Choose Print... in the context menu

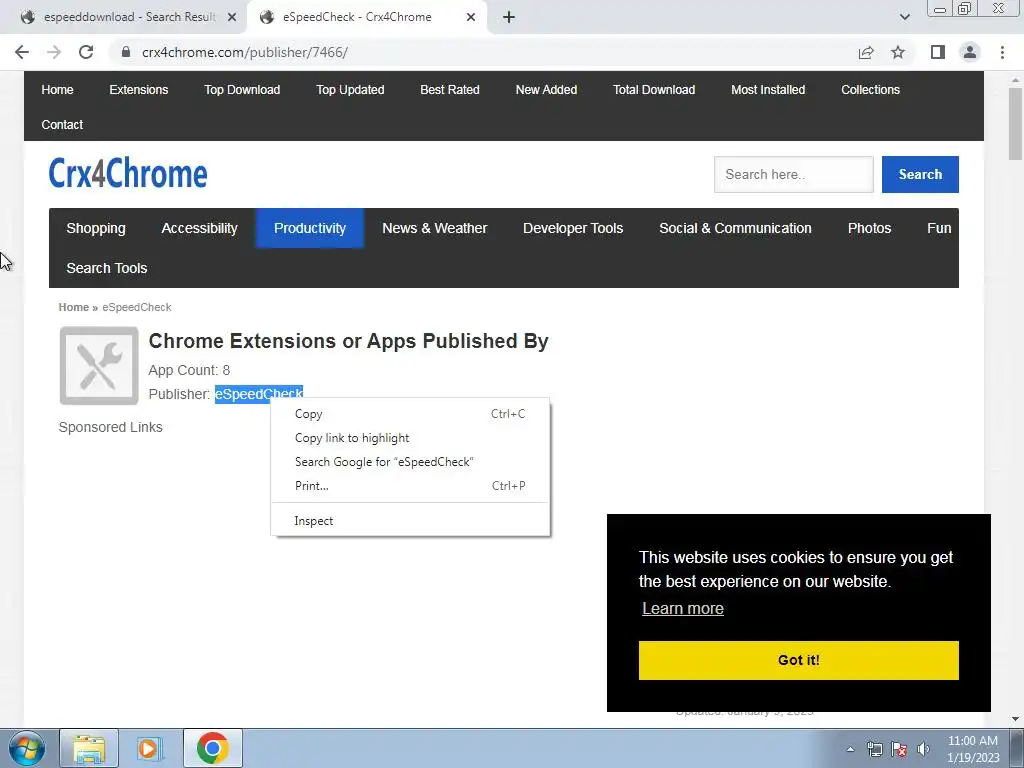pyautogui.click(x=410, y=486)
